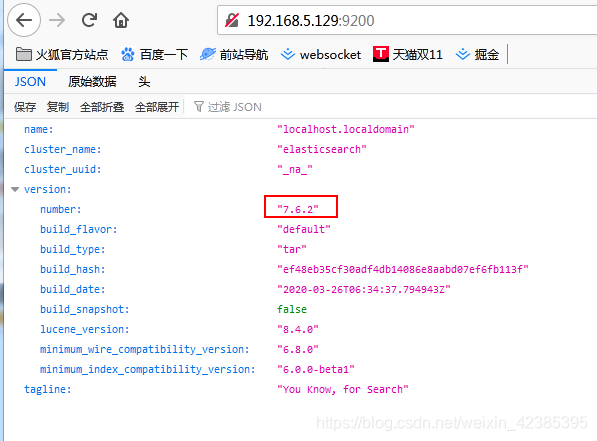
Task: Select the lucene_version key
Action: pyautogui.click(x=85, y=329)
